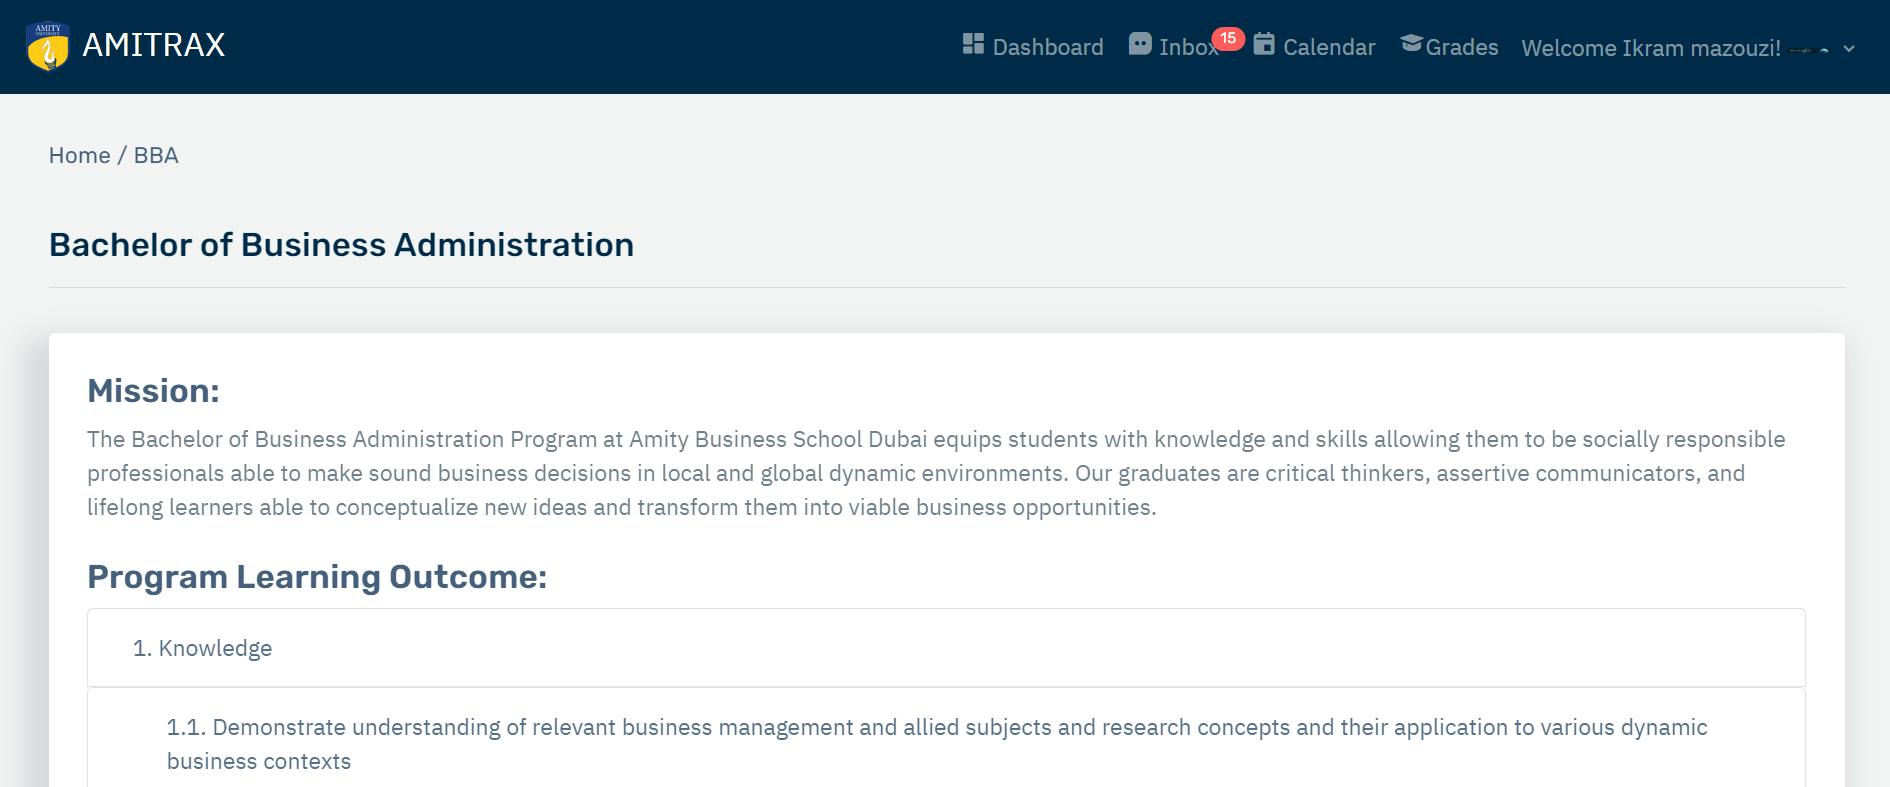The height and width of the screenshot is (787, 1890).
Task: Go to the Dashboard menu item
Action: 1047,47
